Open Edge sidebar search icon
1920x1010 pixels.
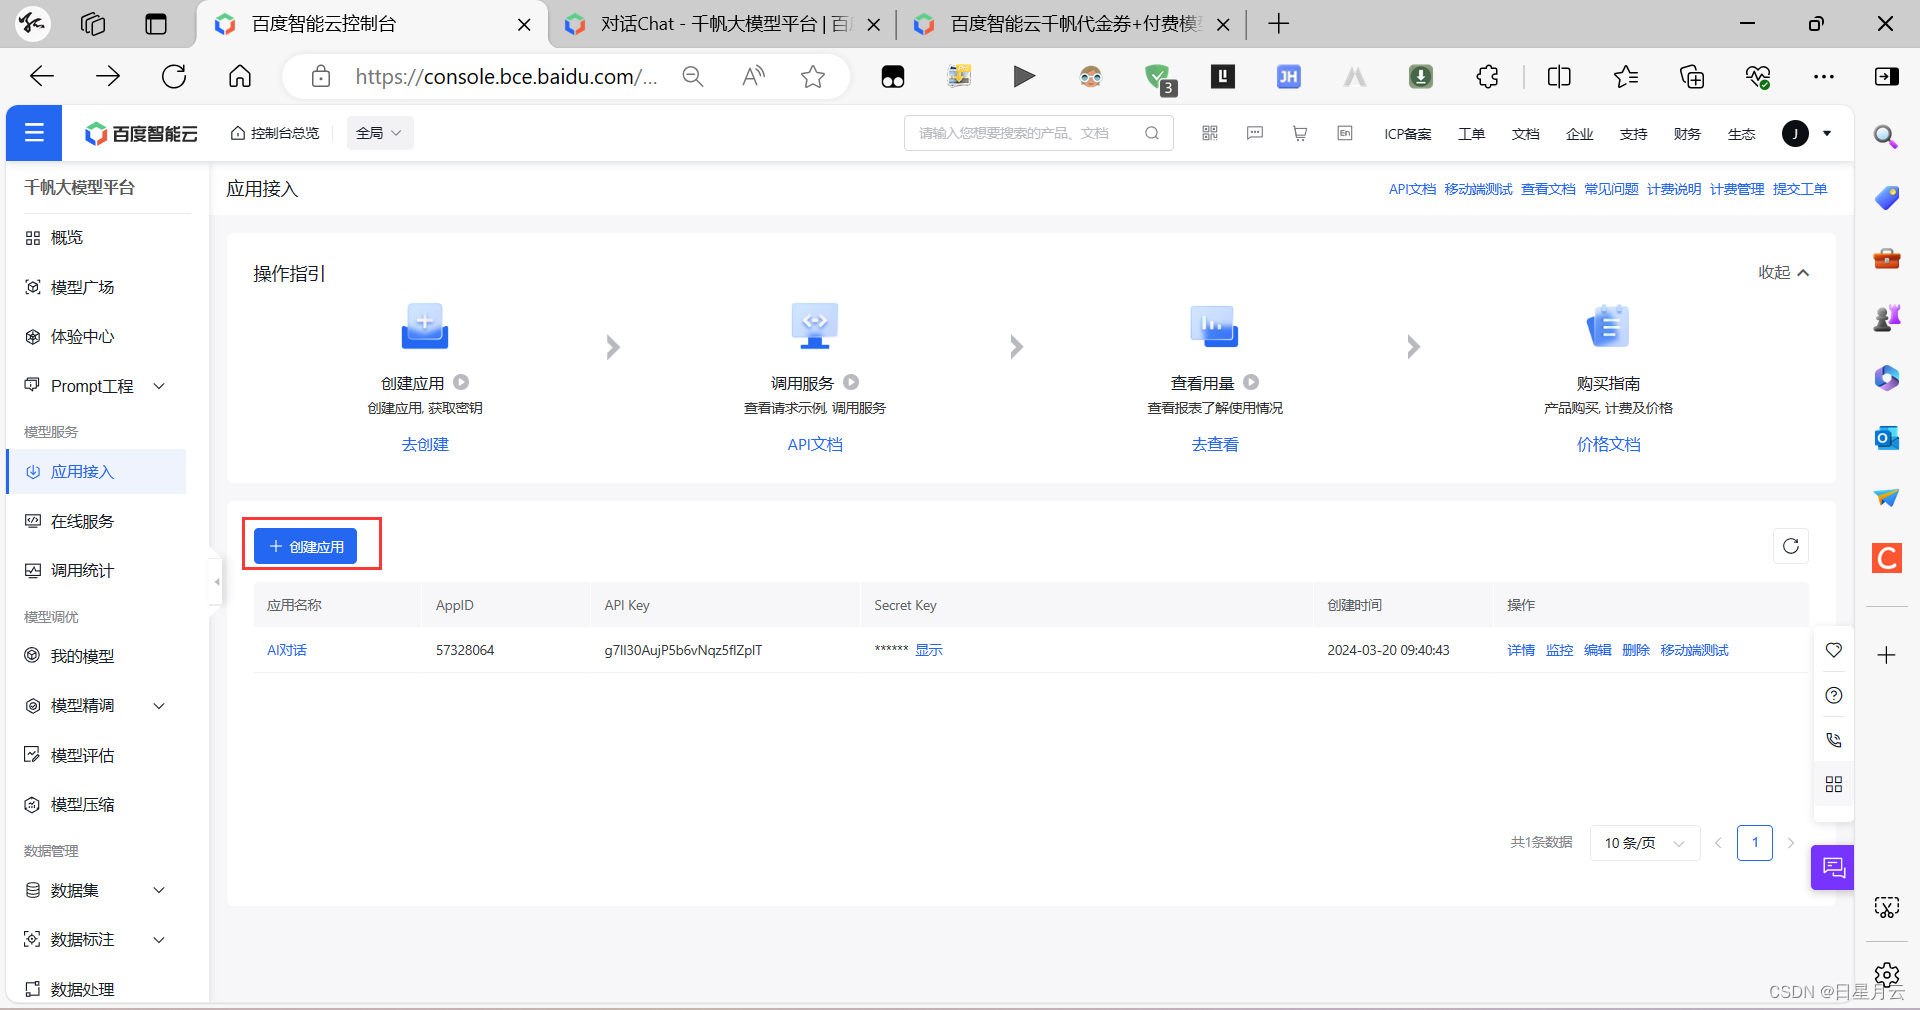(x=1886, y=137)
